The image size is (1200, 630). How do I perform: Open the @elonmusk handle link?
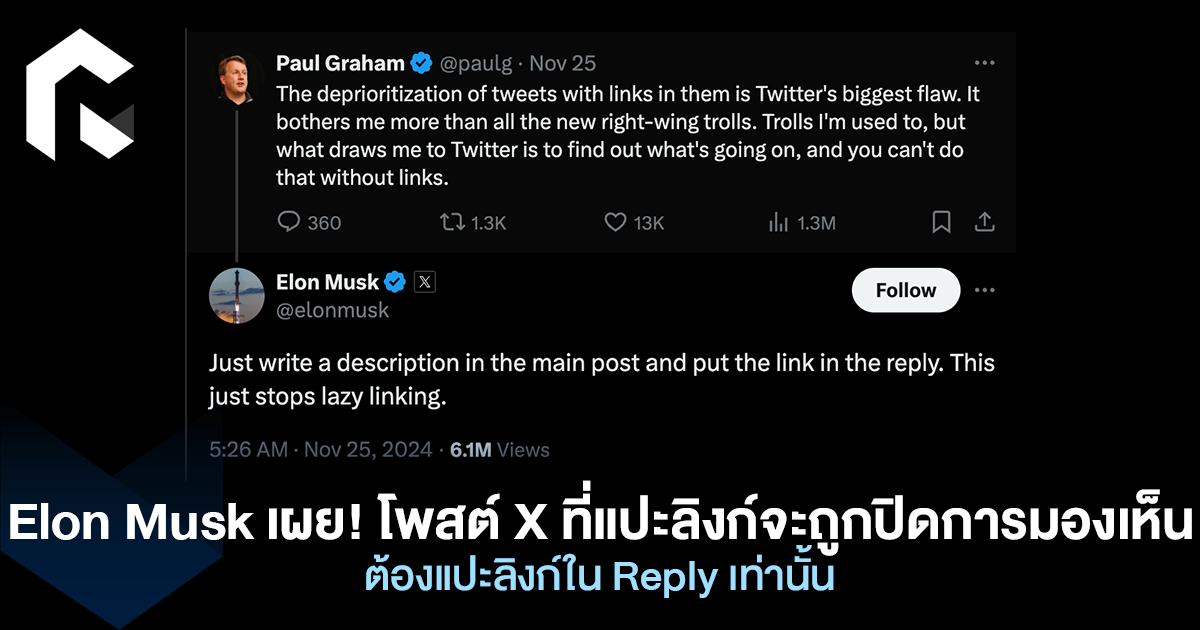click(332, 310)
